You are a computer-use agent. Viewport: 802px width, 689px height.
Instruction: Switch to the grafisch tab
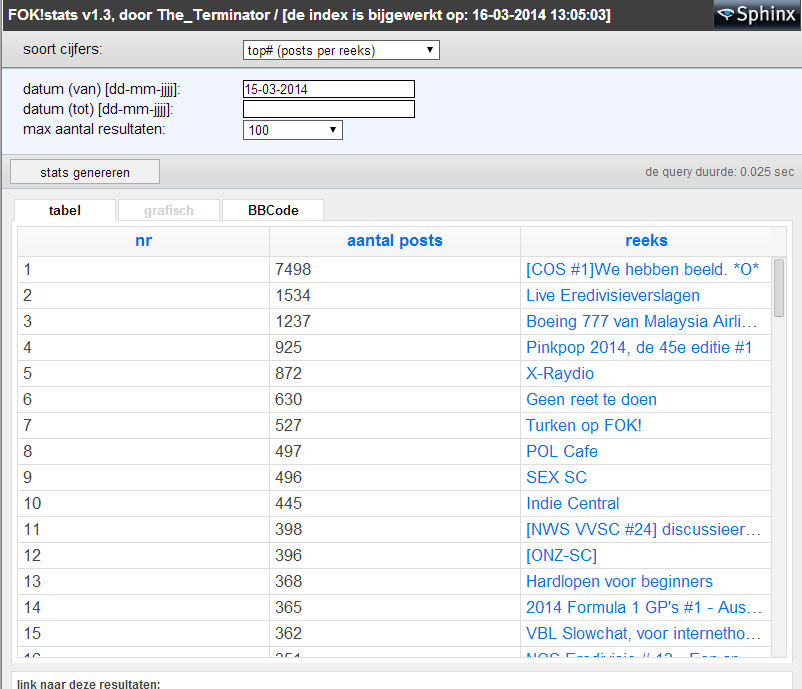[x=169, y=210]
